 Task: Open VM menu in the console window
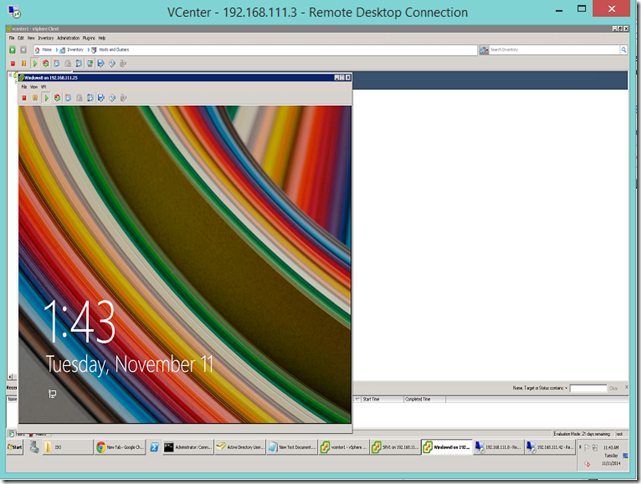tap(43, 87)
